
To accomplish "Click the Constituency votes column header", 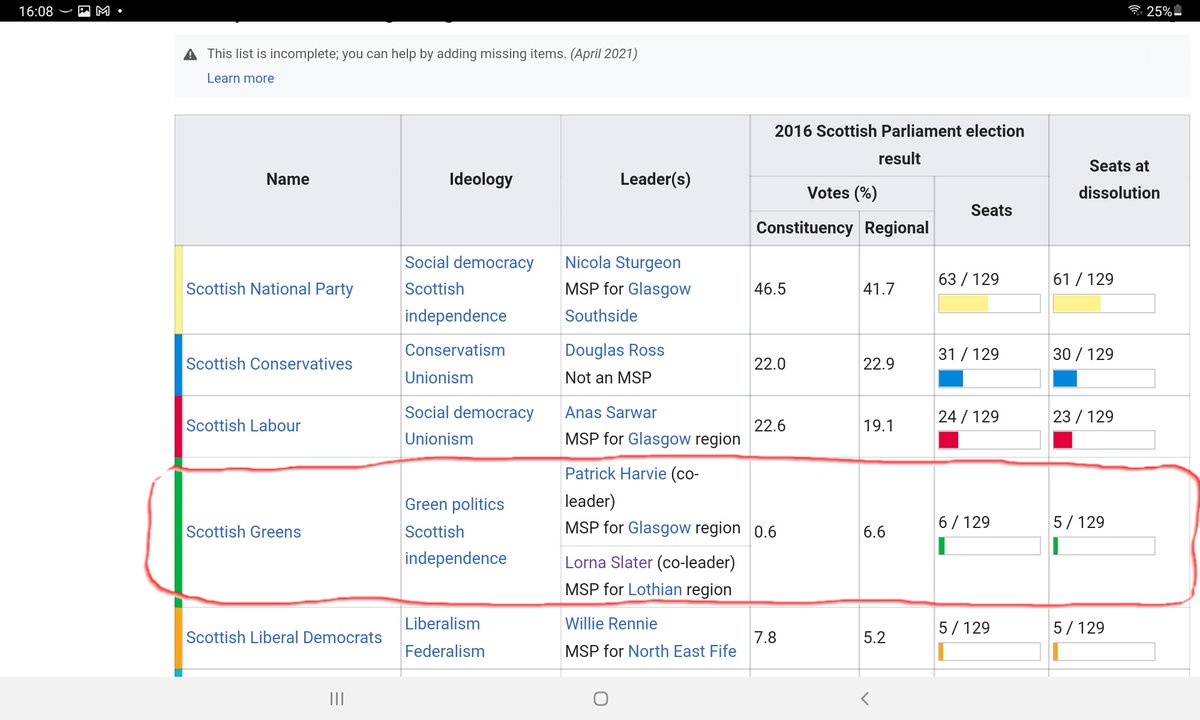I will (x=805, y=228).
